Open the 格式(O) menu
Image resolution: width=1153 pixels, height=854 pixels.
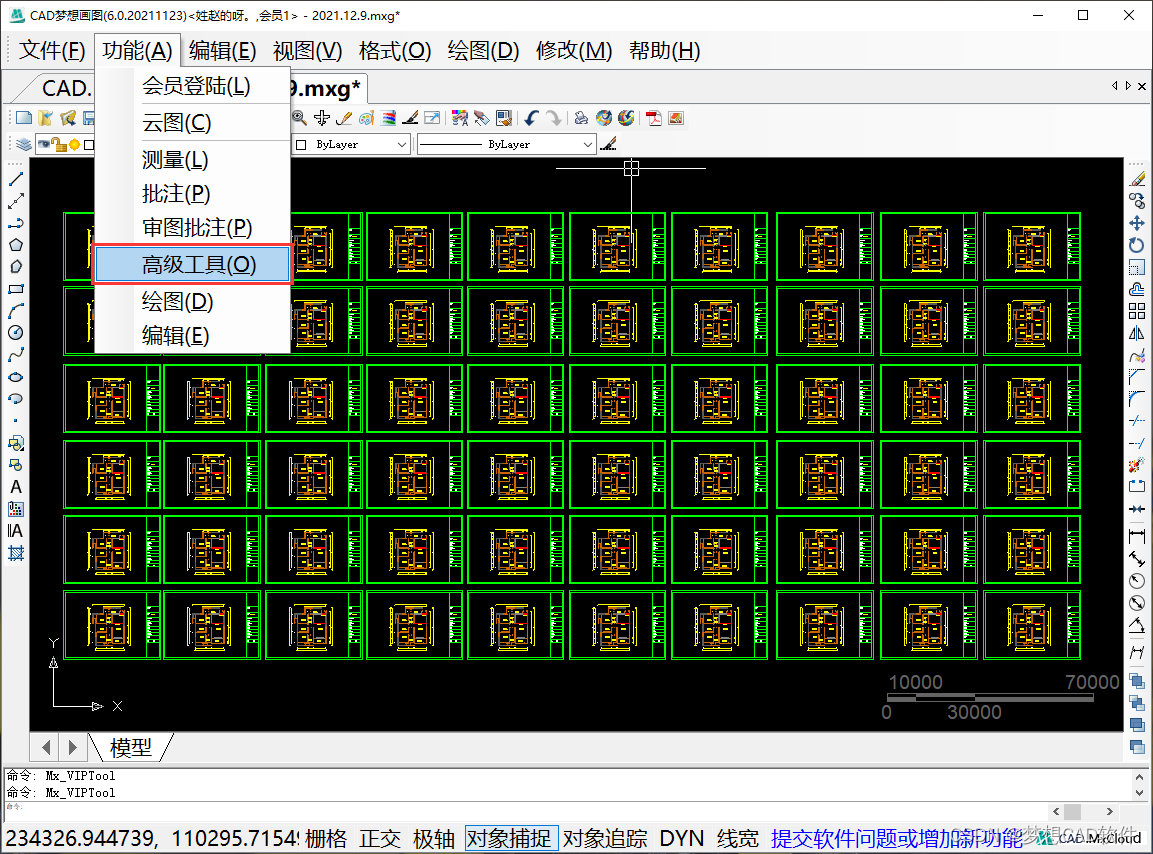coord(395,51)
